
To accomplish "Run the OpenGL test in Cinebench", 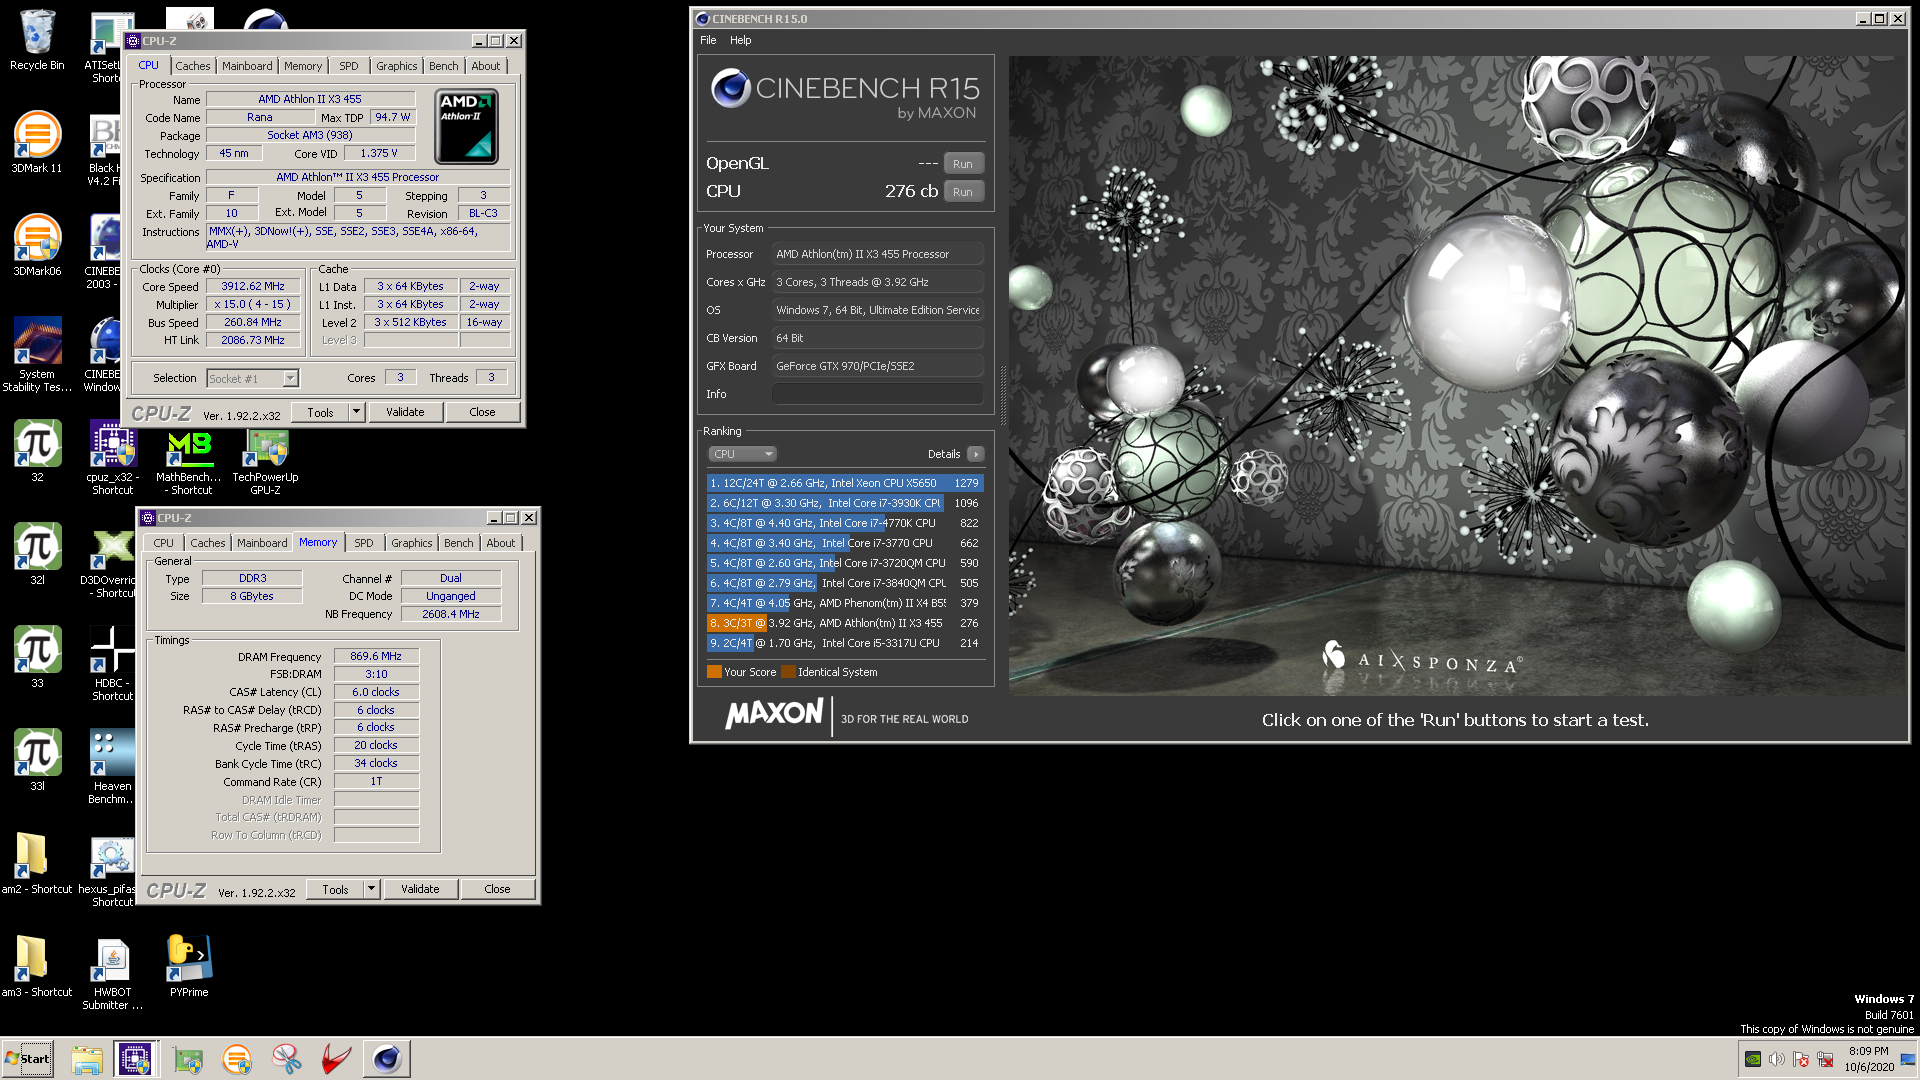I will [x=963, y=164].
